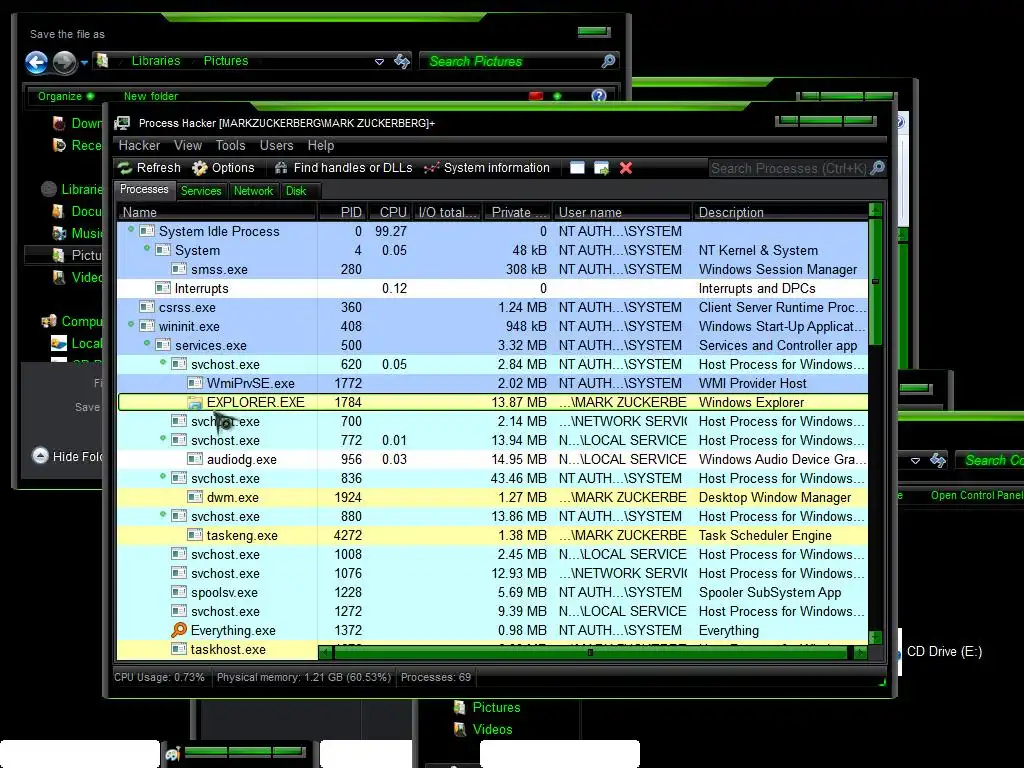Click the audiodg.exe process icon
1024x768 pixels.
(x=195, y=458)
